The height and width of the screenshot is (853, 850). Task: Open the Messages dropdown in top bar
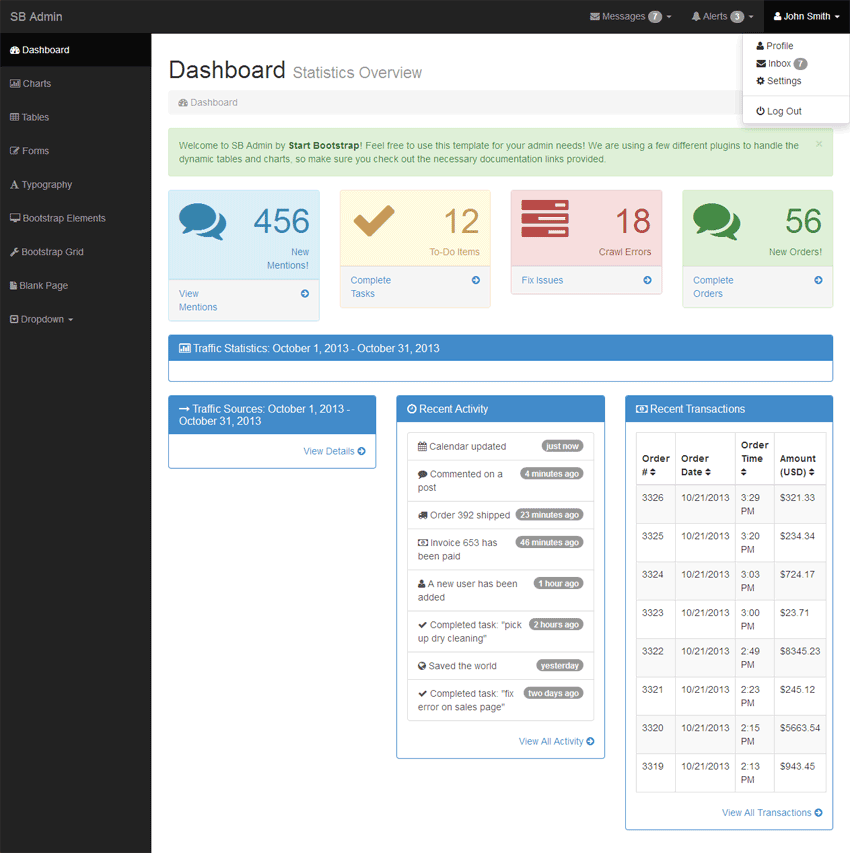coord(630,17)
